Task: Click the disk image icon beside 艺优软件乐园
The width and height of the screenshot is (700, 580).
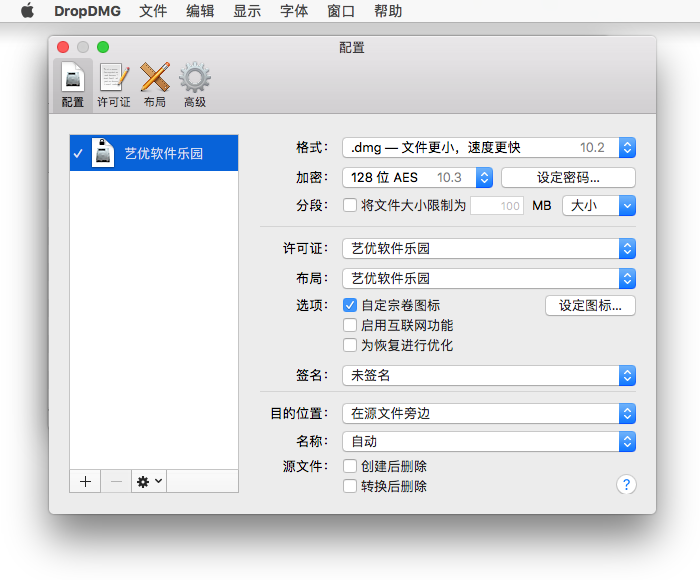Action: (103, 153)
